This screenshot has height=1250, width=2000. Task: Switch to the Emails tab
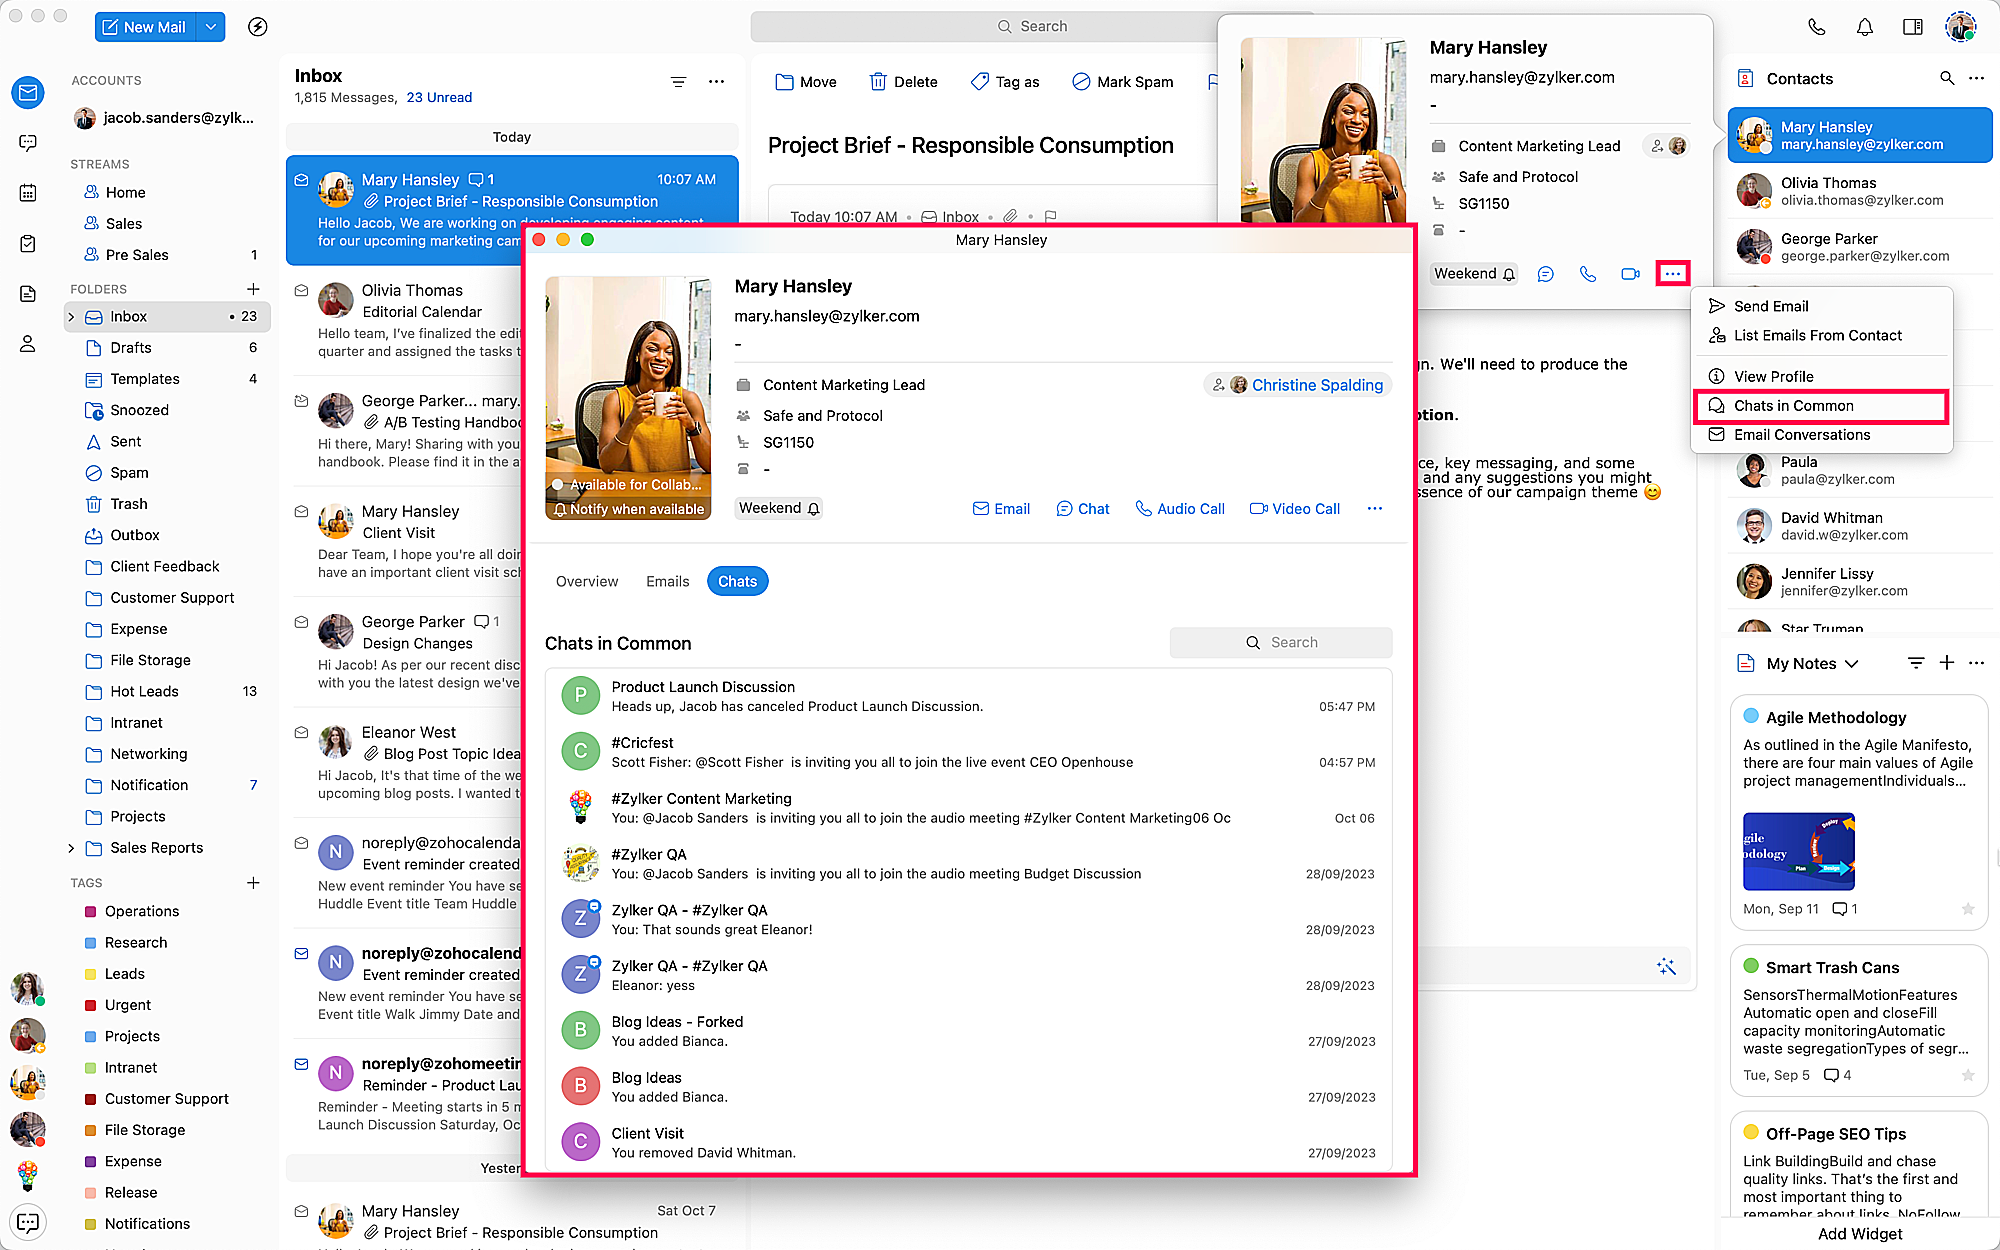pos(667,581)
